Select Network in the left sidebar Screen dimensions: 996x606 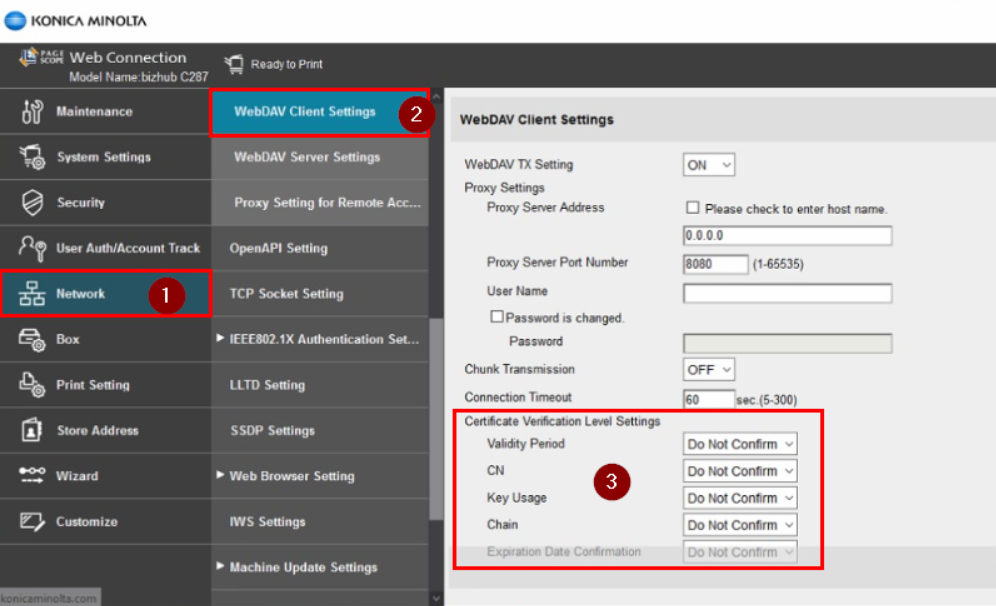pyautogui.click(x=80, y=294)
